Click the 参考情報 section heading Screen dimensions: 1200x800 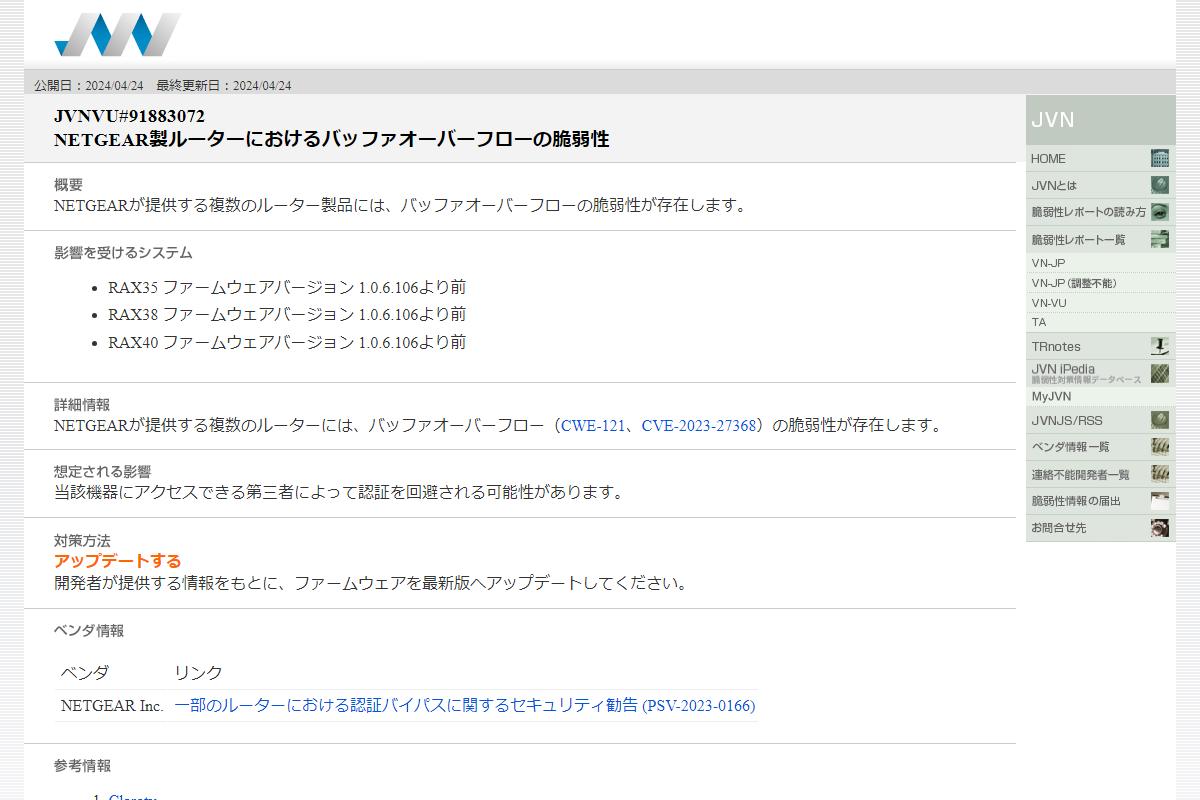[82, 766]
